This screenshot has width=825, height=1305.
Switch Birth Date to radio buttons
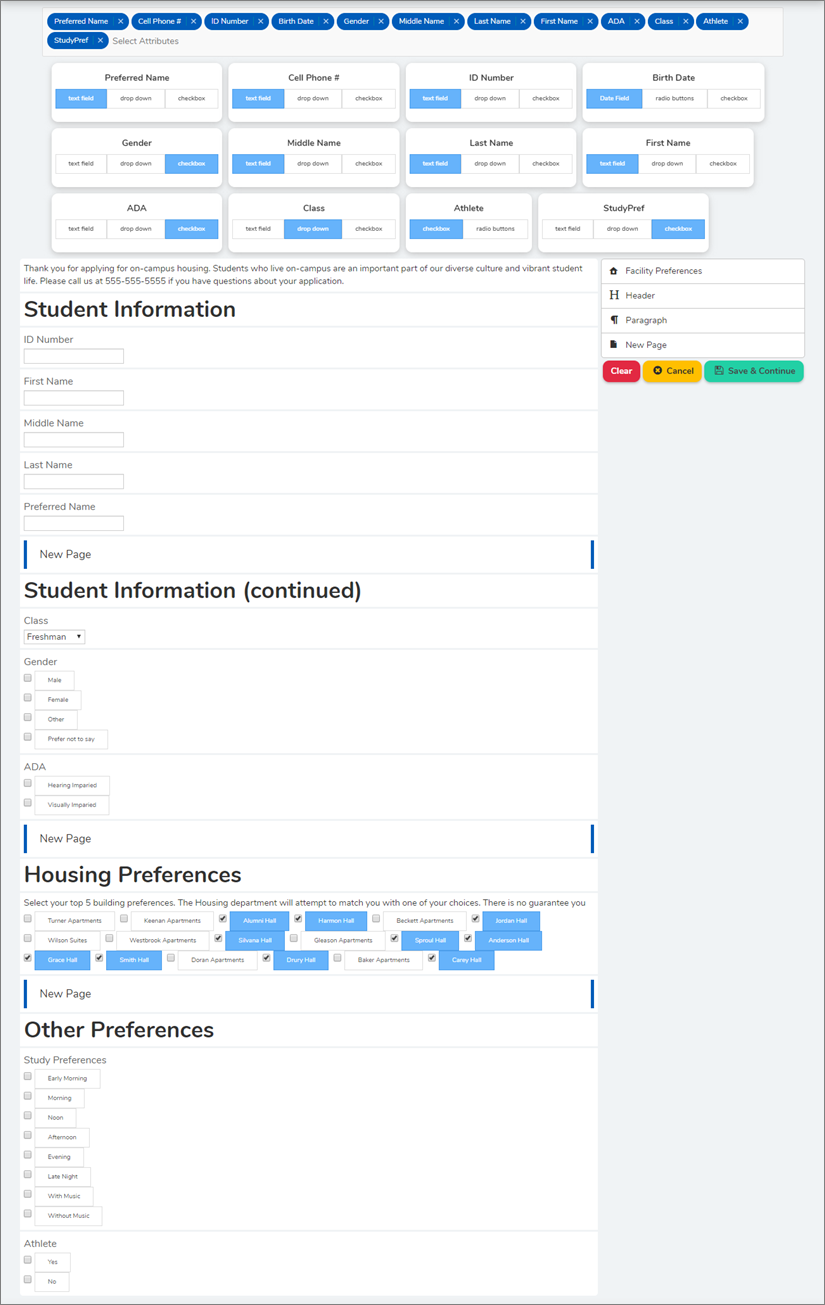click(675, 99)
